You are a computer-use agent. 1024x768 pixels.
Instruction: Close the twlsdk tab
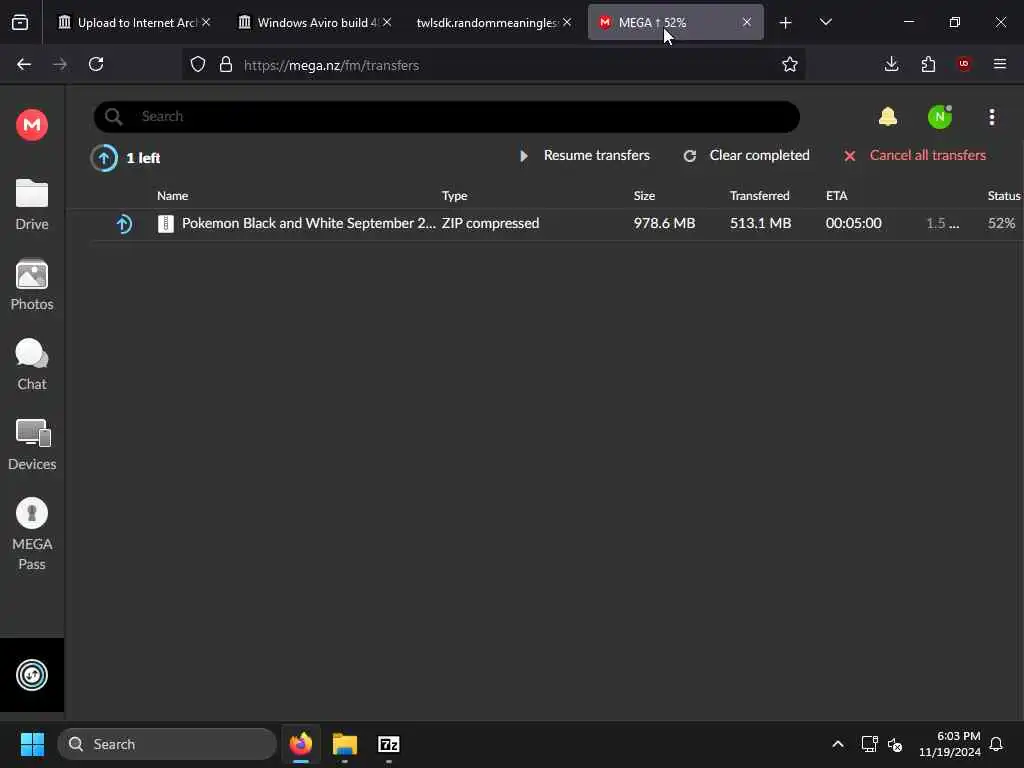[x=567, y=22]
